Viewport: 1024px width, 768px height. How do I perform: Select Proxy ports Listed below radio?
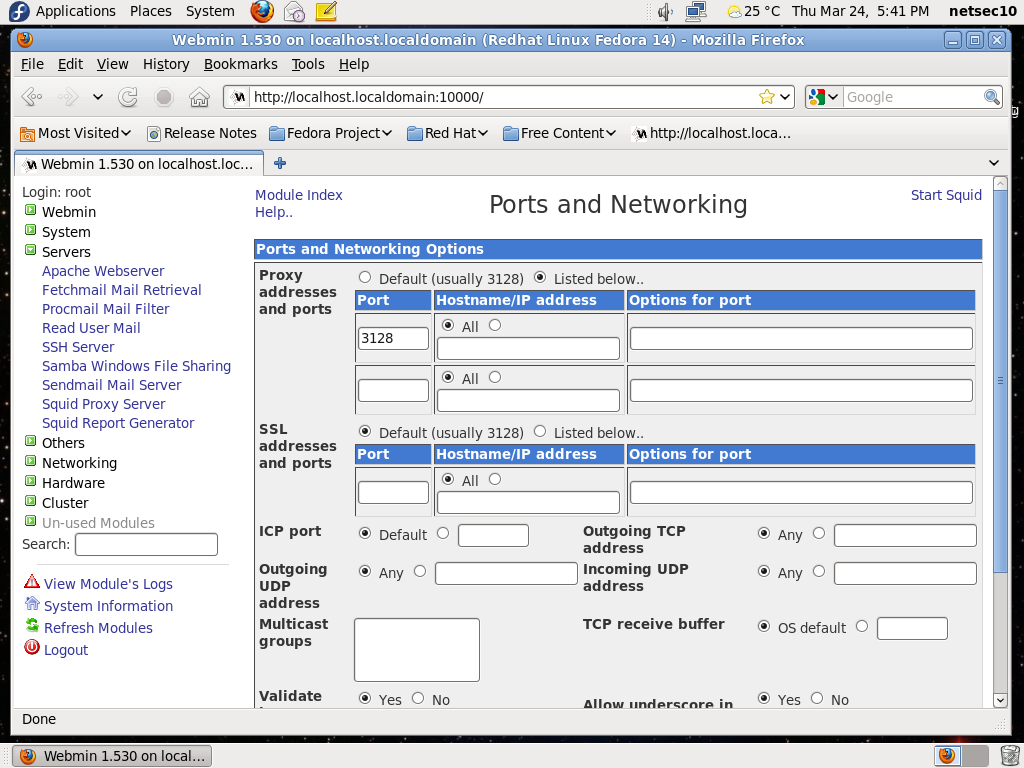[x=539, y=278]
